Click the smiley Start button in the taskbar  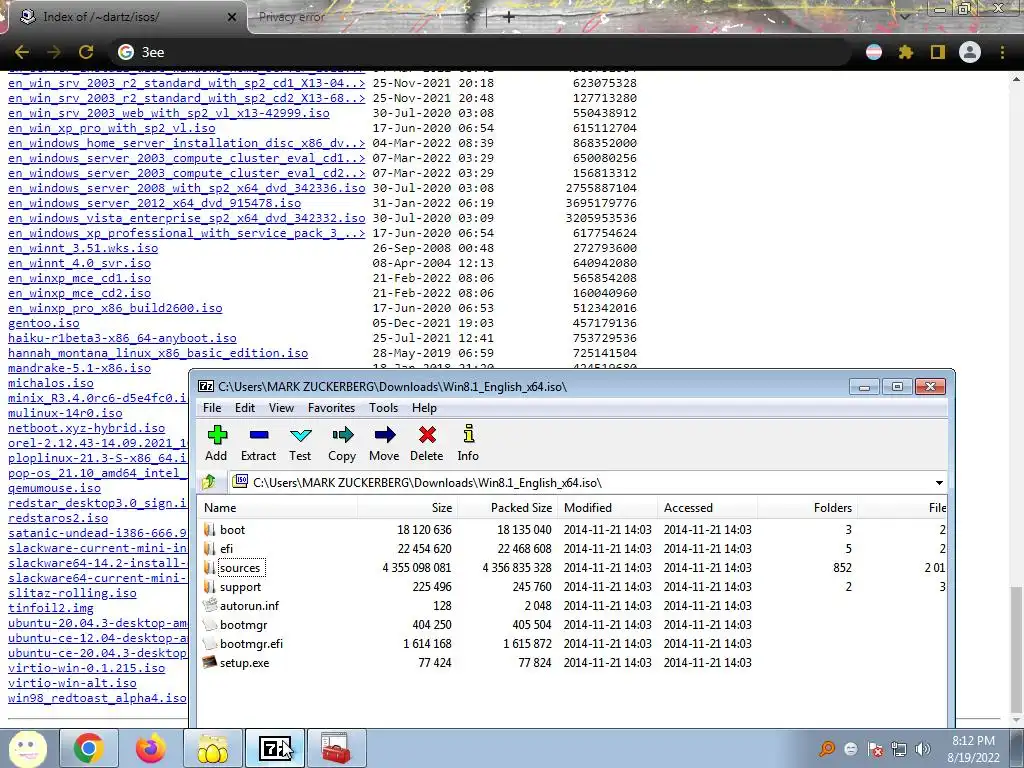tap(27, 748)
